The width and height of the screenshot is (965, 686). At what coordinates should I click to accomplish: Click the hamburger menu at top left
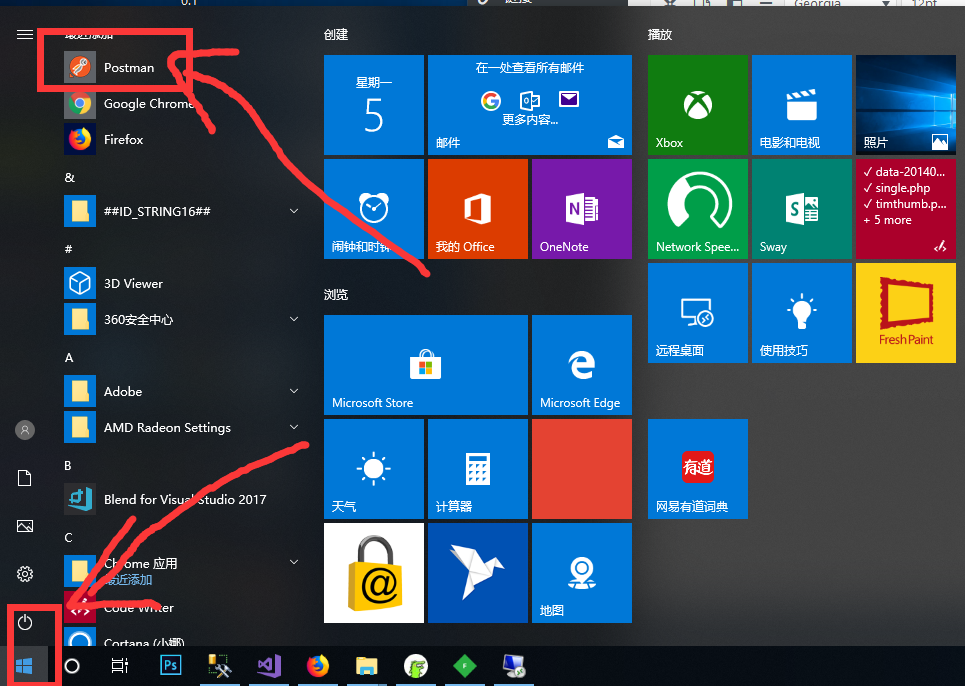(x=25, y=34)
